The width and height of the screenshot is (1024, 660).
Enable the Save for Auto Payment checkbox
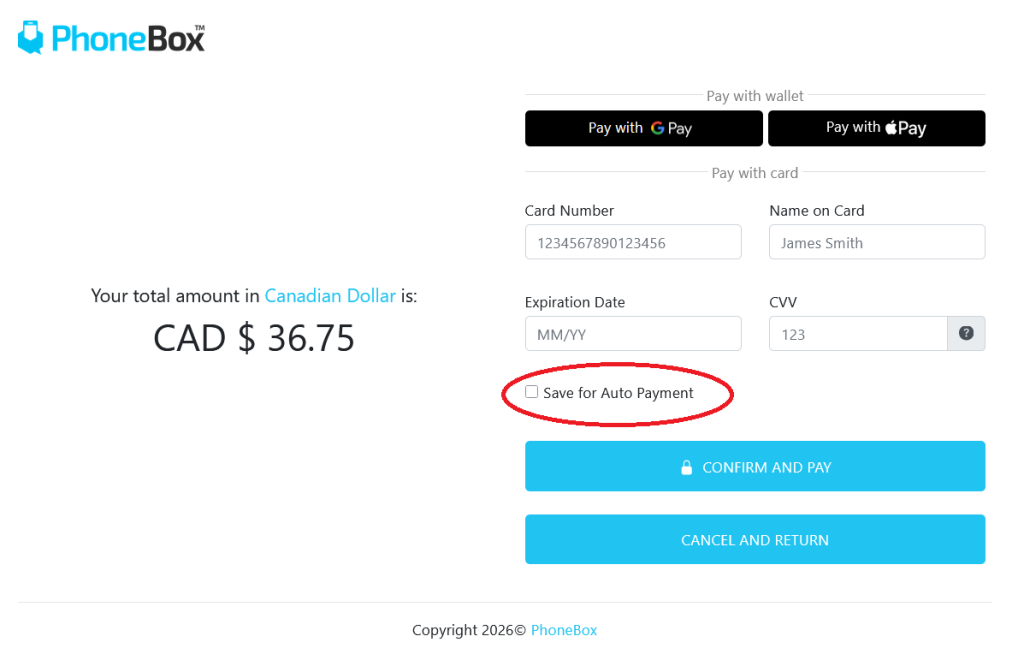tap(532, 392)
